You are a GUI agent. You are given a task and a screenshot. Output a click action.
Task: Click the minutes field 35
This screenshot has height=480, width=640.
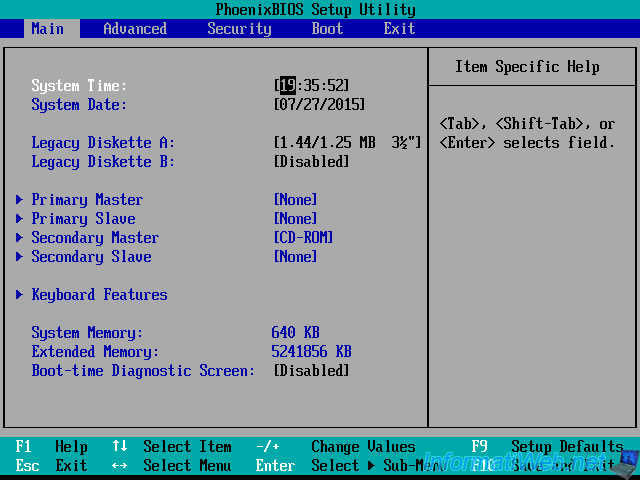[x=311, y=85]
